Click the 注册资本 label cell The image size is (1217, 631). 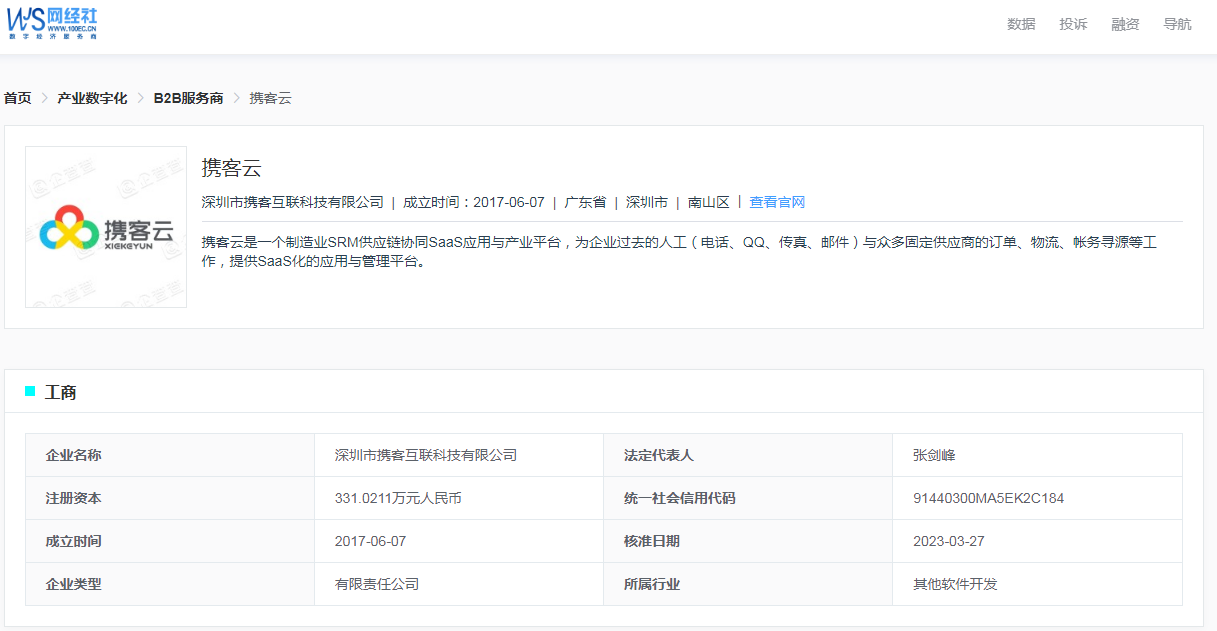point(170,498)
